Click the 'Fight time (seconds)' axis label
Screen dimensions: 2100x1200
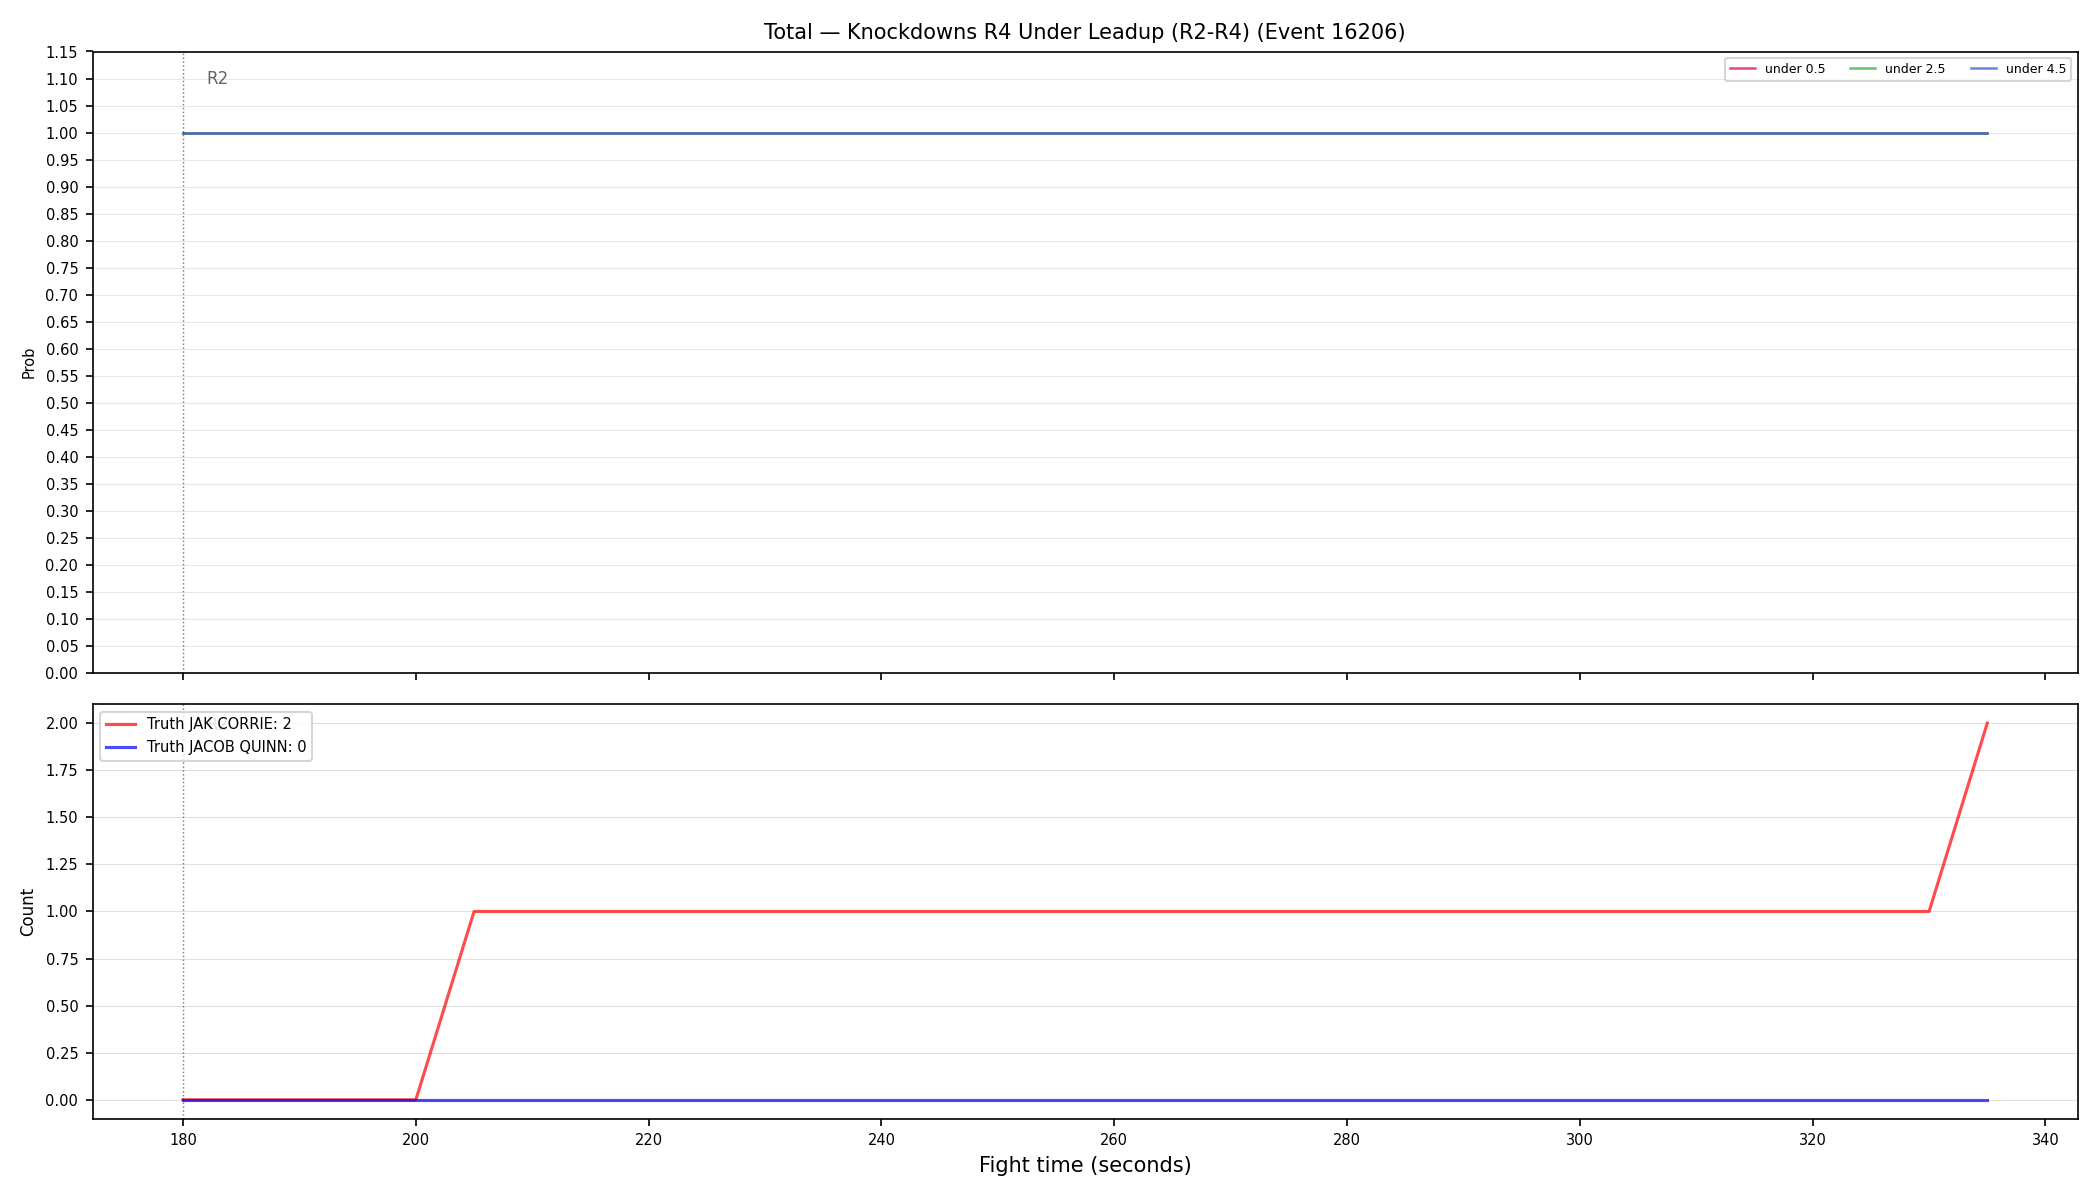(x=1085, y=1165)
